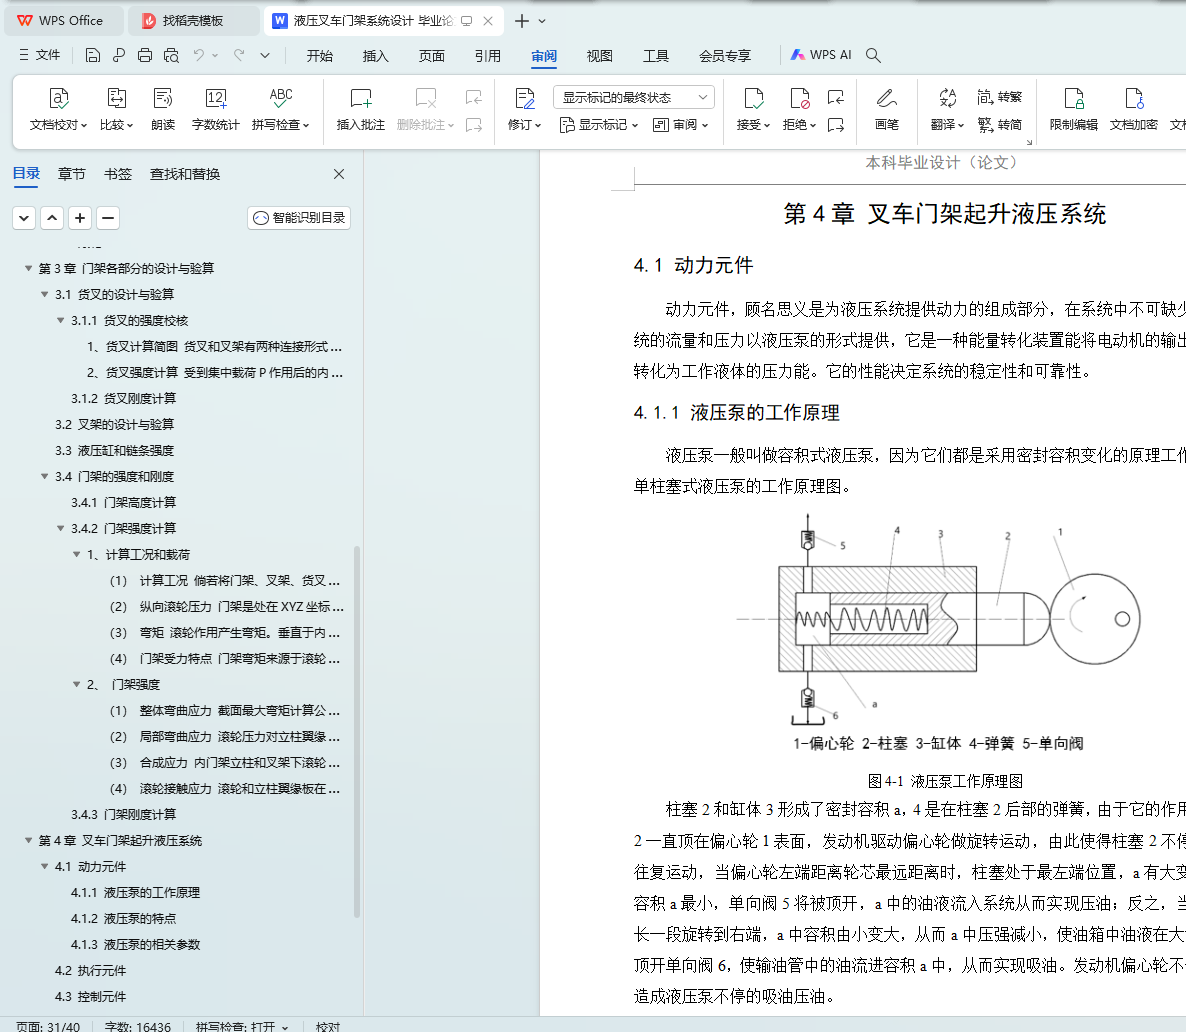
Task: Close the navigation pane
Action: click(x=339, y=174)
